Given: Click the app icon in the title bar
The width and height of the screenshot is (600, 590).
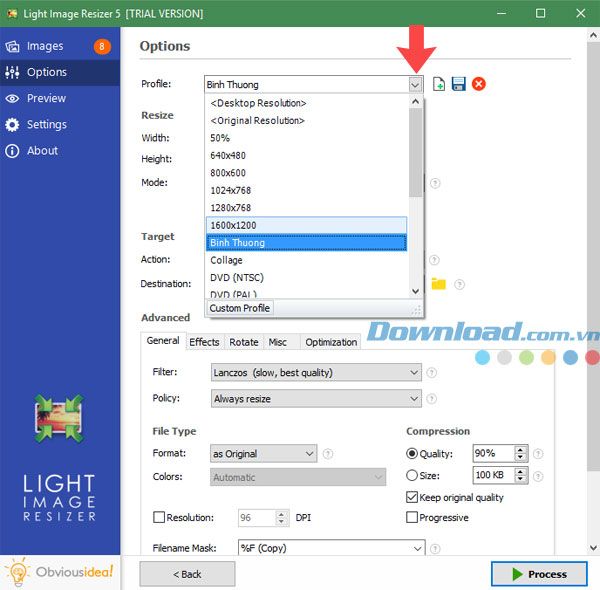Looking at the screenshot, I should pyautogui.click(x=12, y=14).
